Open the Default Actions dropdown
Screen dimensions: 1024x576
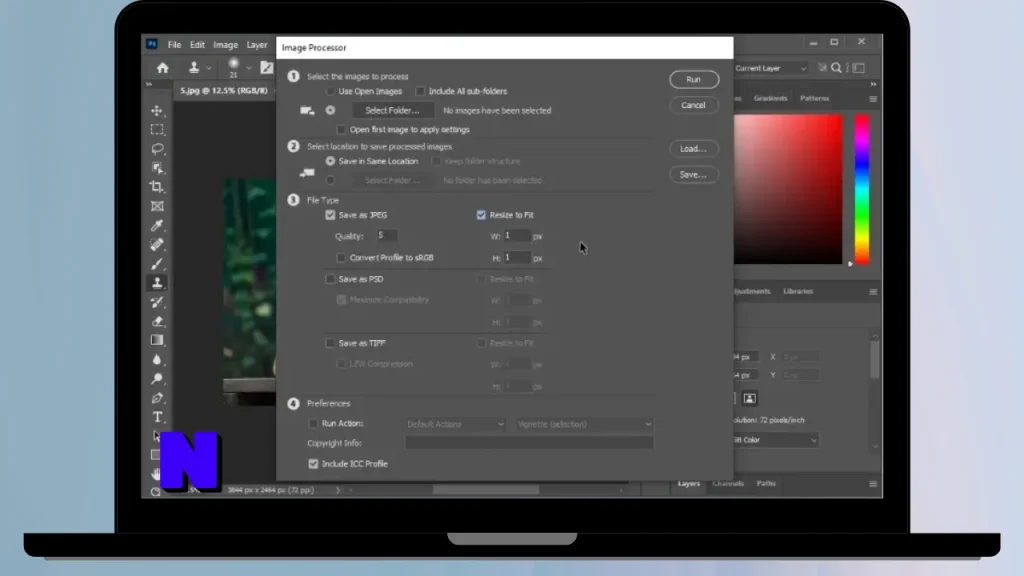455,424
